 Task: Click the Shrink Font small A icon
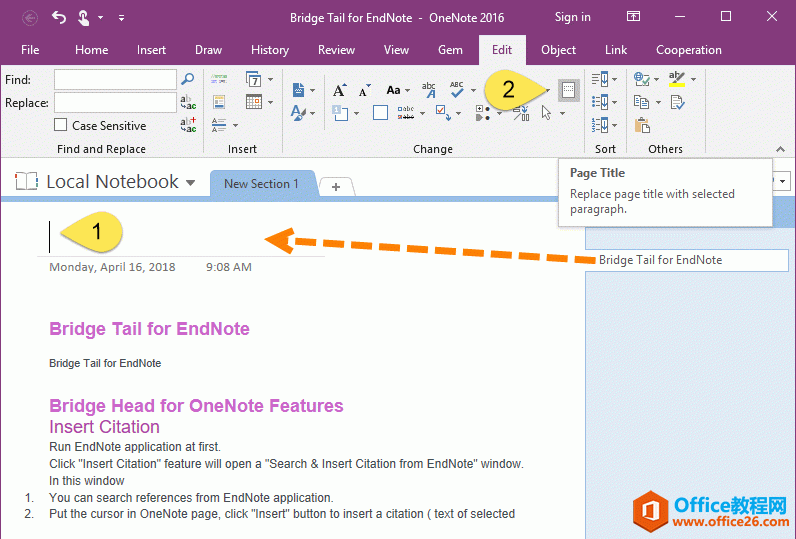click(x=364, y=91)
